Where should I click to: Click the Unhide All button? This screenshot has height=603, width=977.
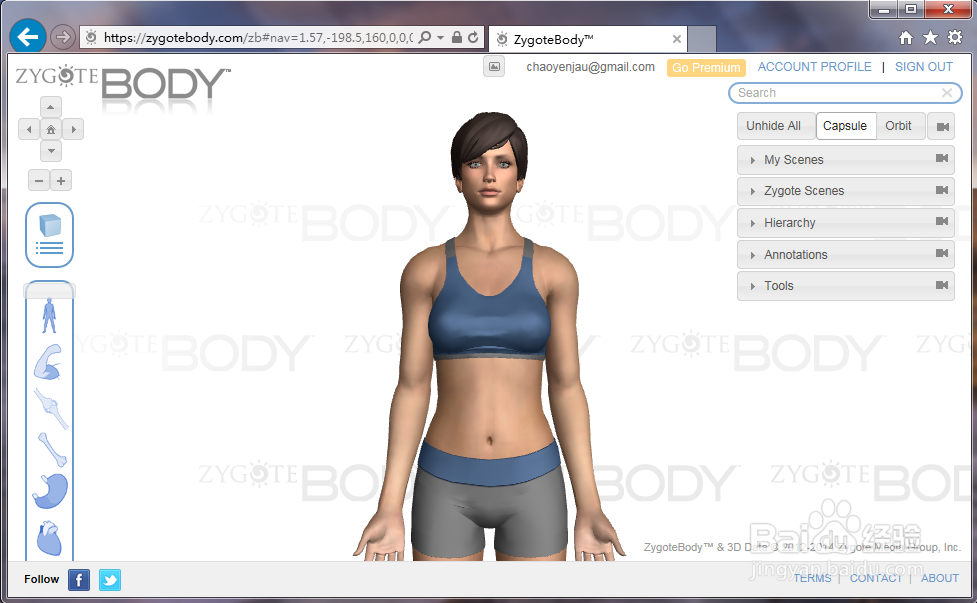774,126
